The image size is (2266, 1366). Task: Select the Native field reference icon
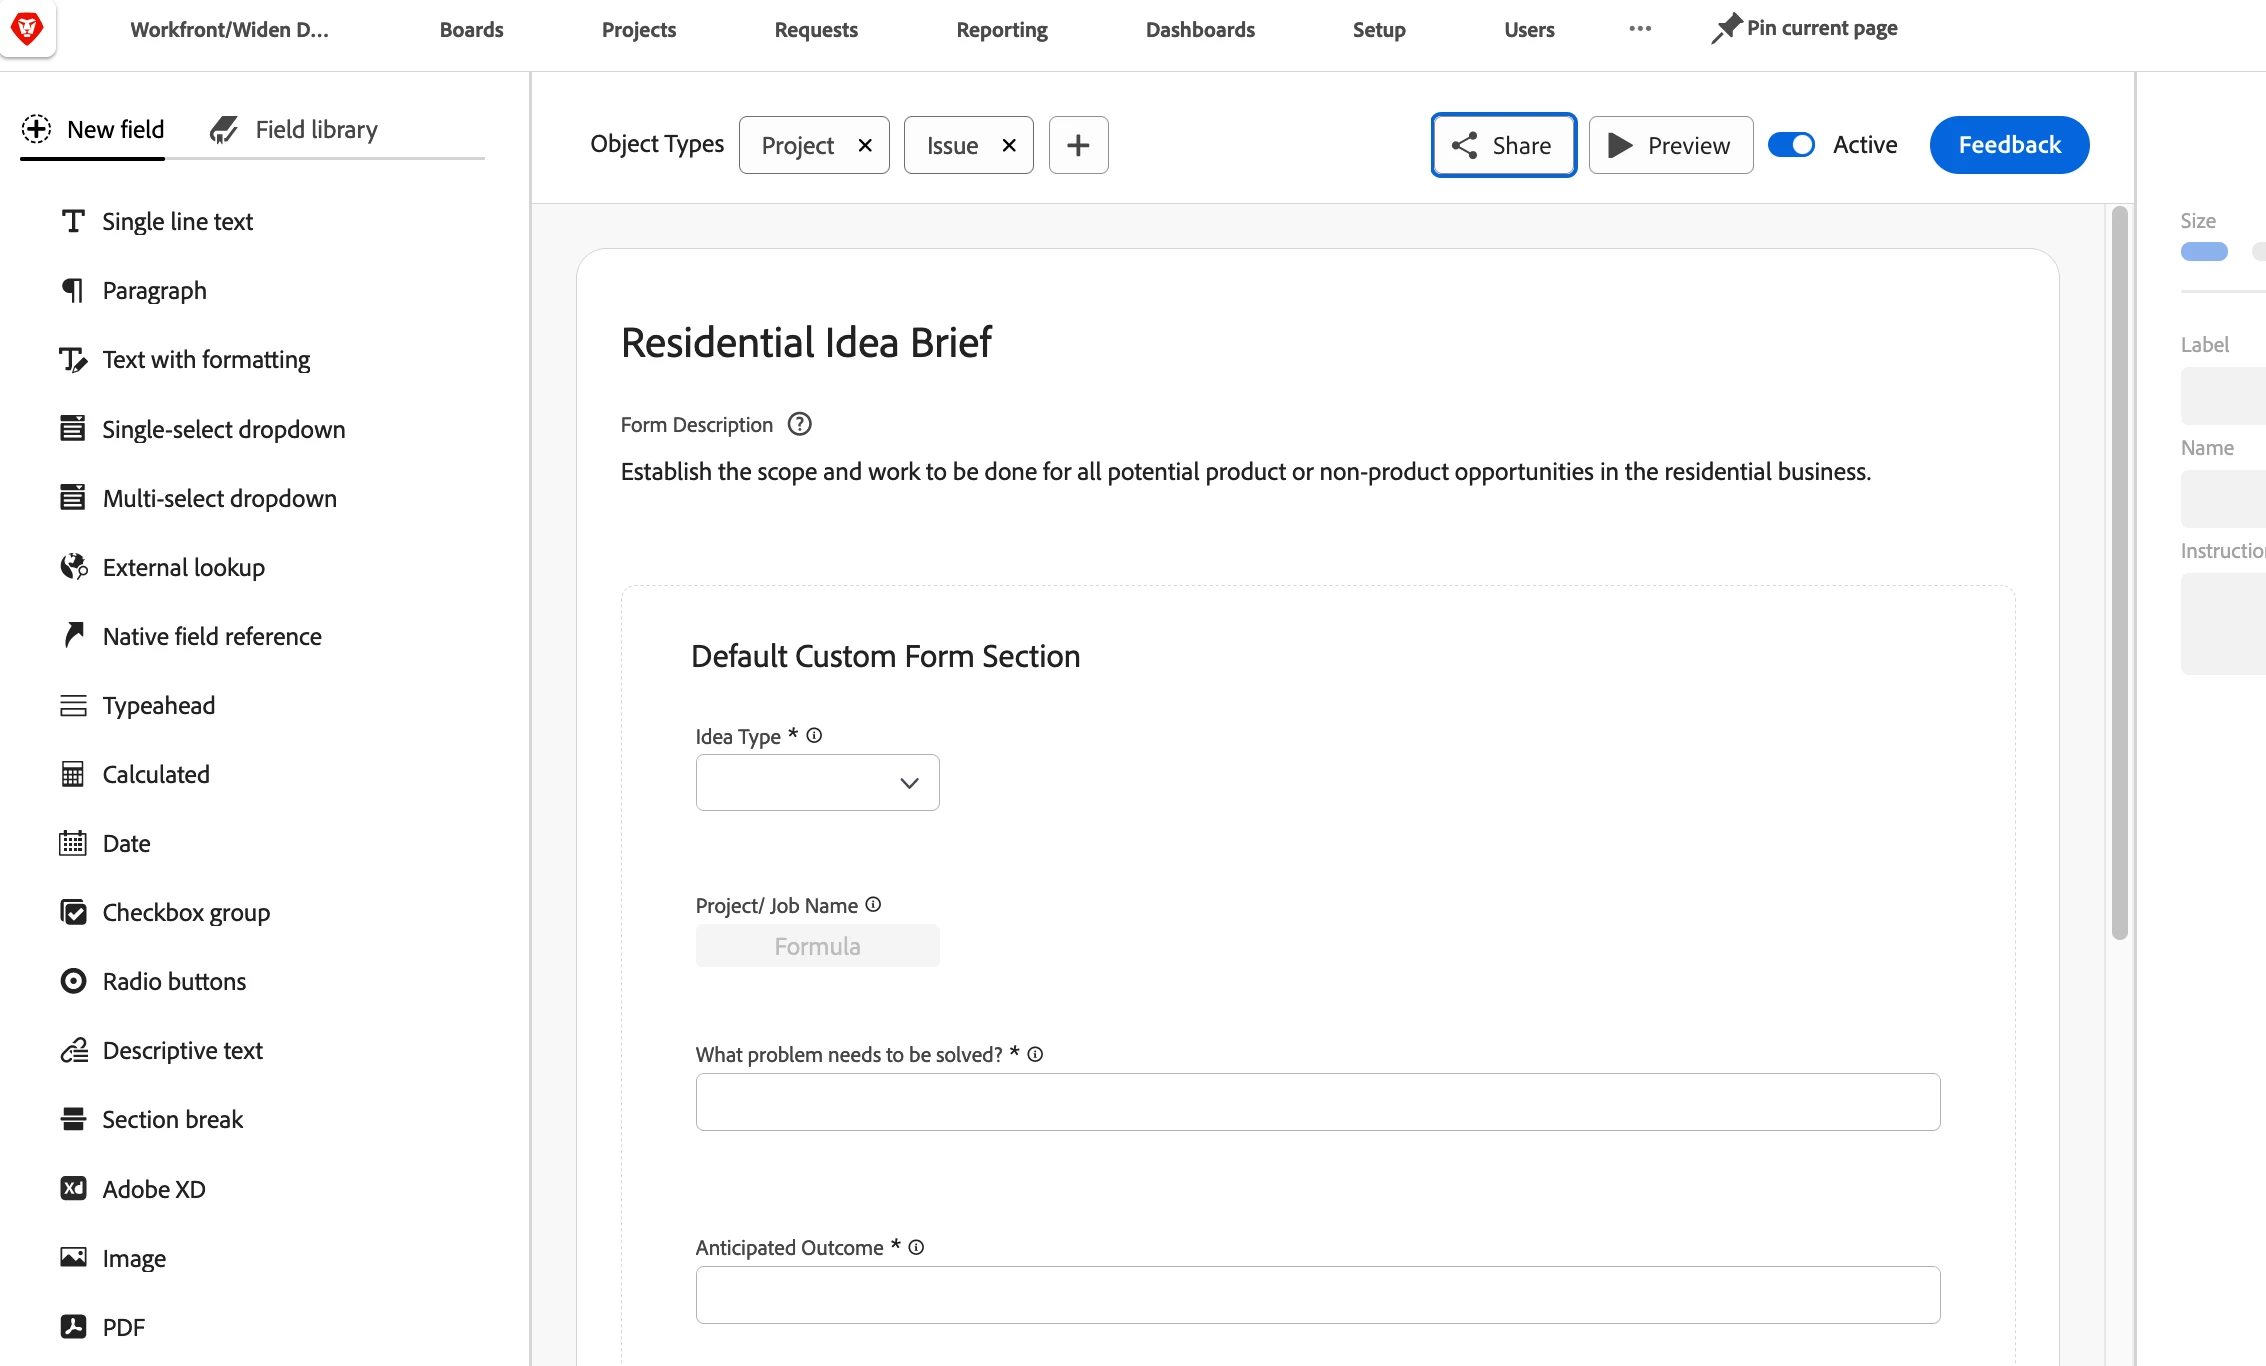pos(73,635)
